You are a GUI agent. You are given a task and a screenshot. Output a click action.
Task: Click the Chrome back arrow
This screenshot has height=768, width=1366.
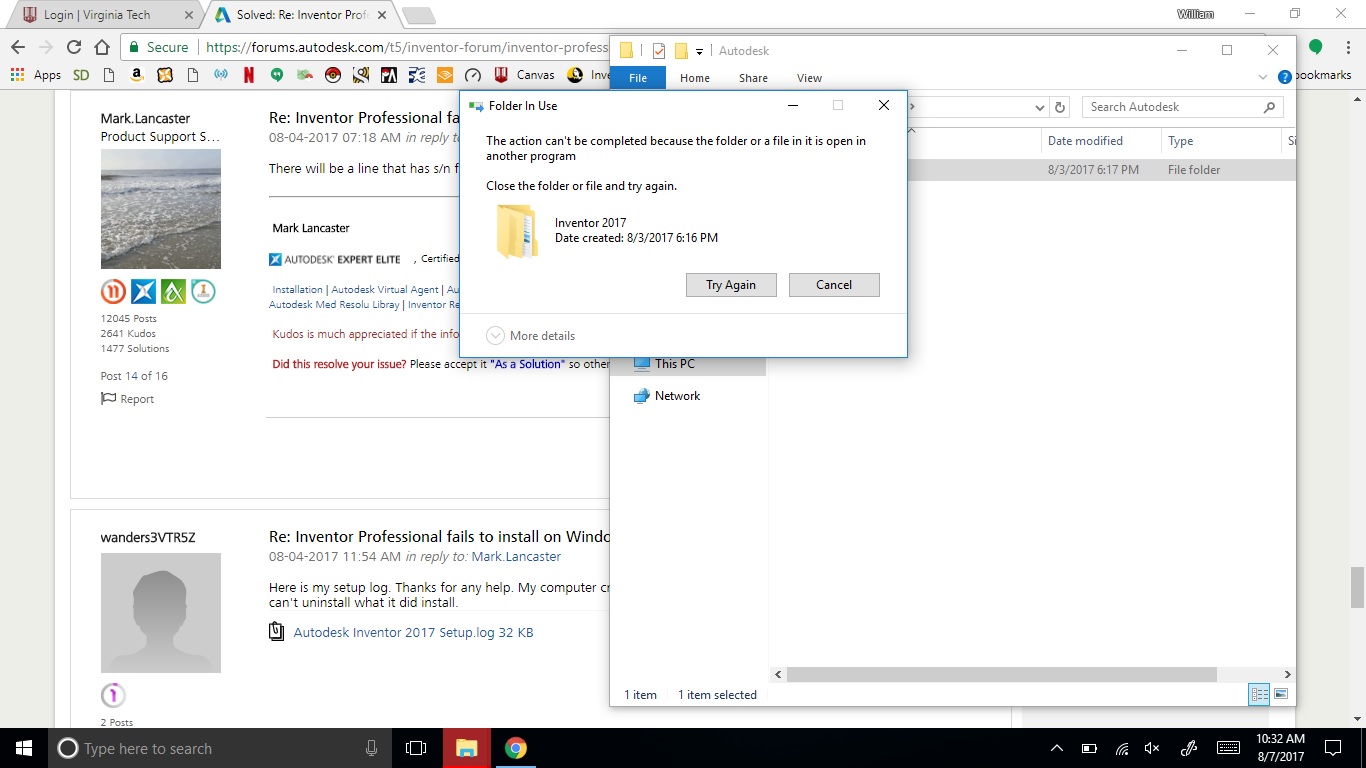click(x=17, y=47)
